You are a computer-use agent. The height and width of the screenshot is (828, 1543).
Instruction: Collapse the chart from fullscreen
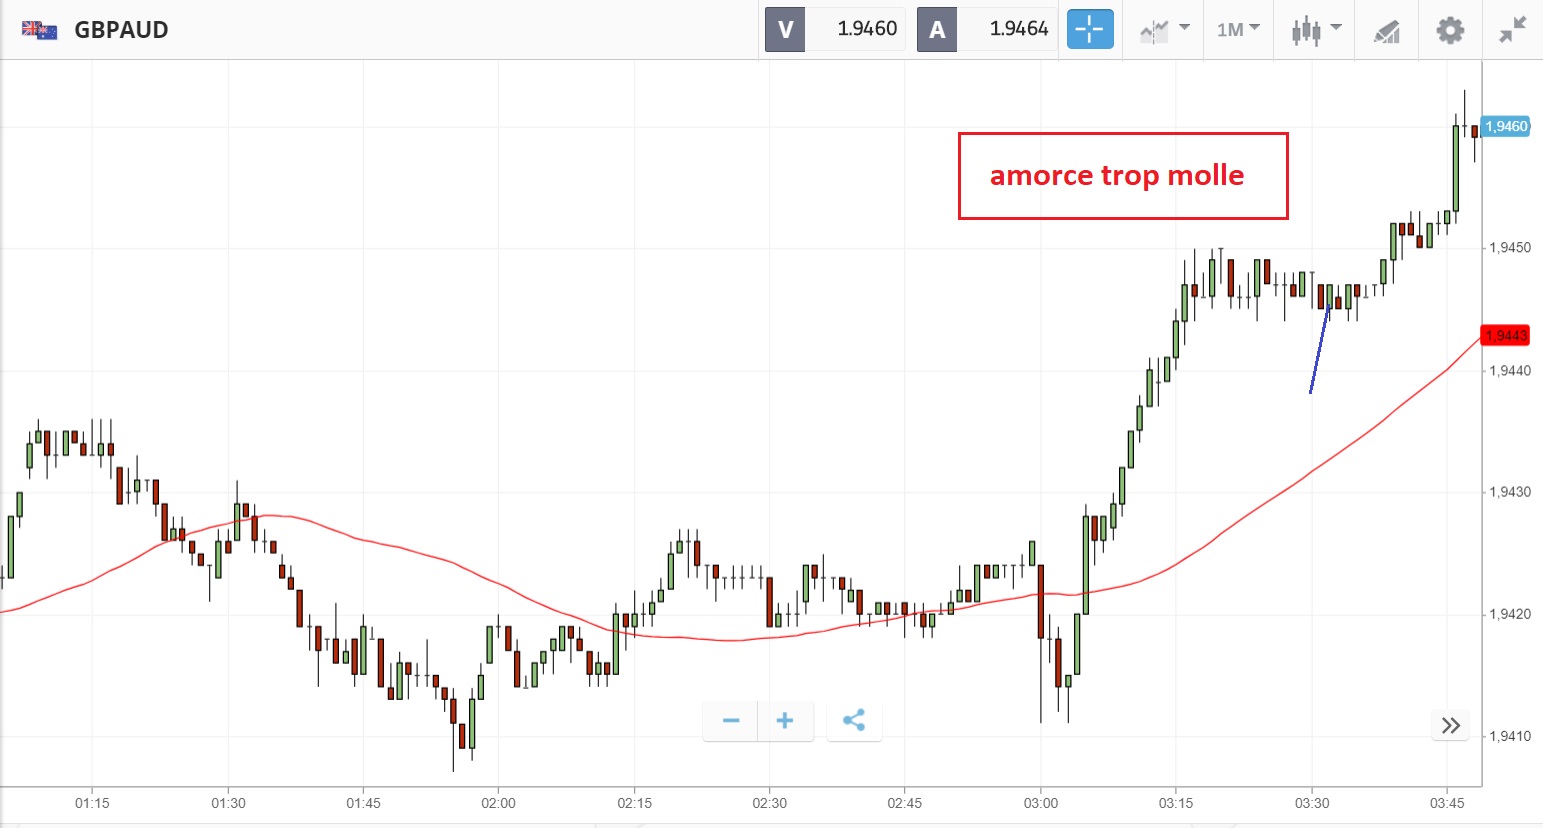click(1512, 29)
